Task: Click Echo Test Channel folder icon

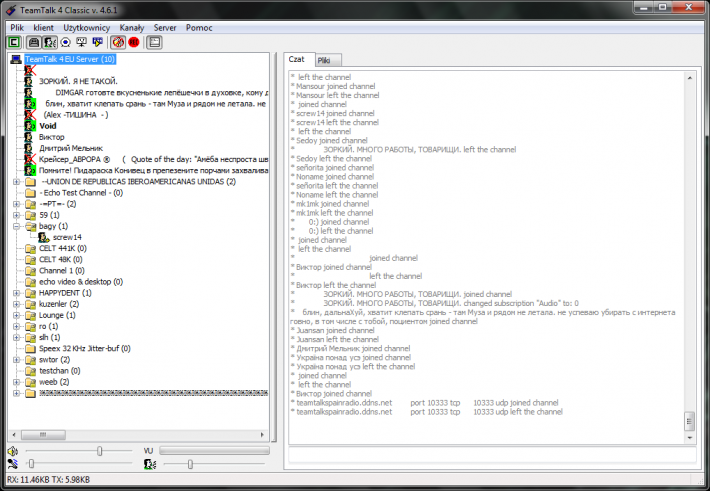Action: coord(30,193)
